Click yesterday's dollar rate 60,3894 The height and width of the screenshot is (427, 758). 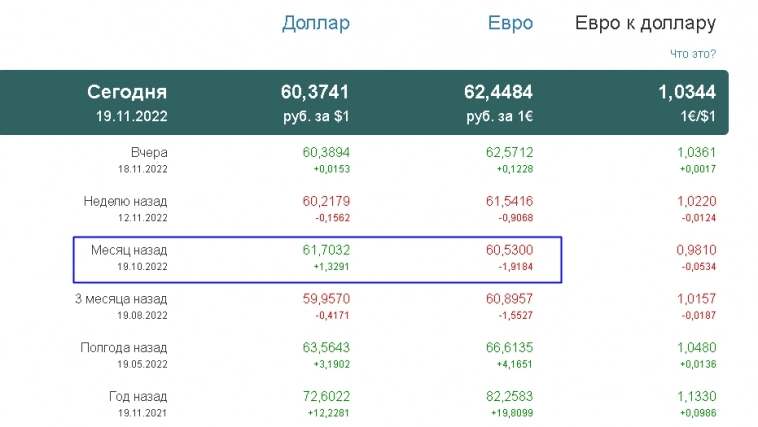326,153
